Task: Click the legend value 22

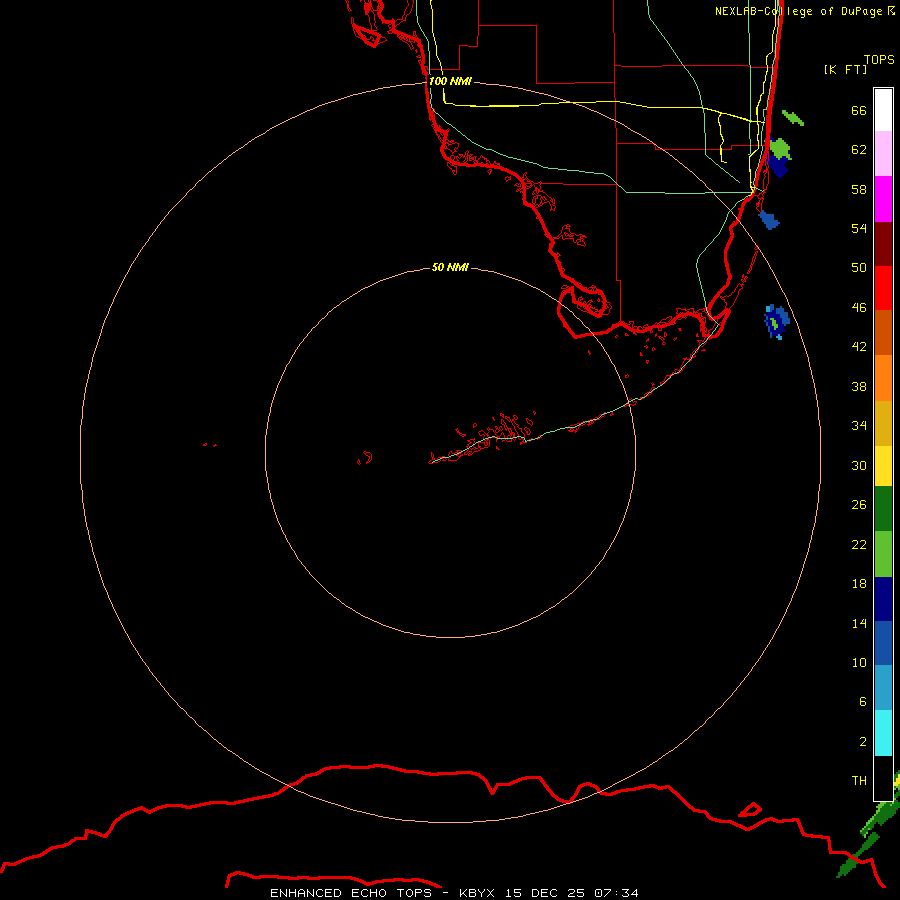Action: pyautogui.click(x=859, y=544)
